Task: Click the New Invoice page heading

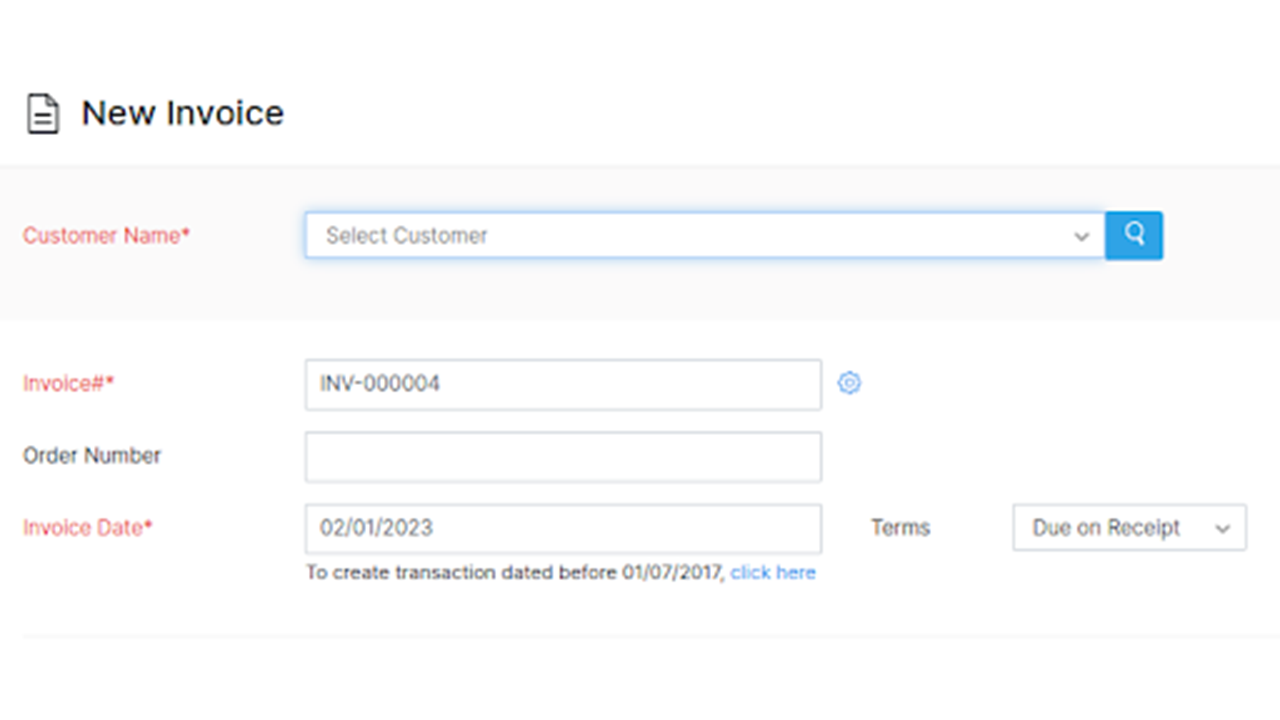Action: point(182,113)
